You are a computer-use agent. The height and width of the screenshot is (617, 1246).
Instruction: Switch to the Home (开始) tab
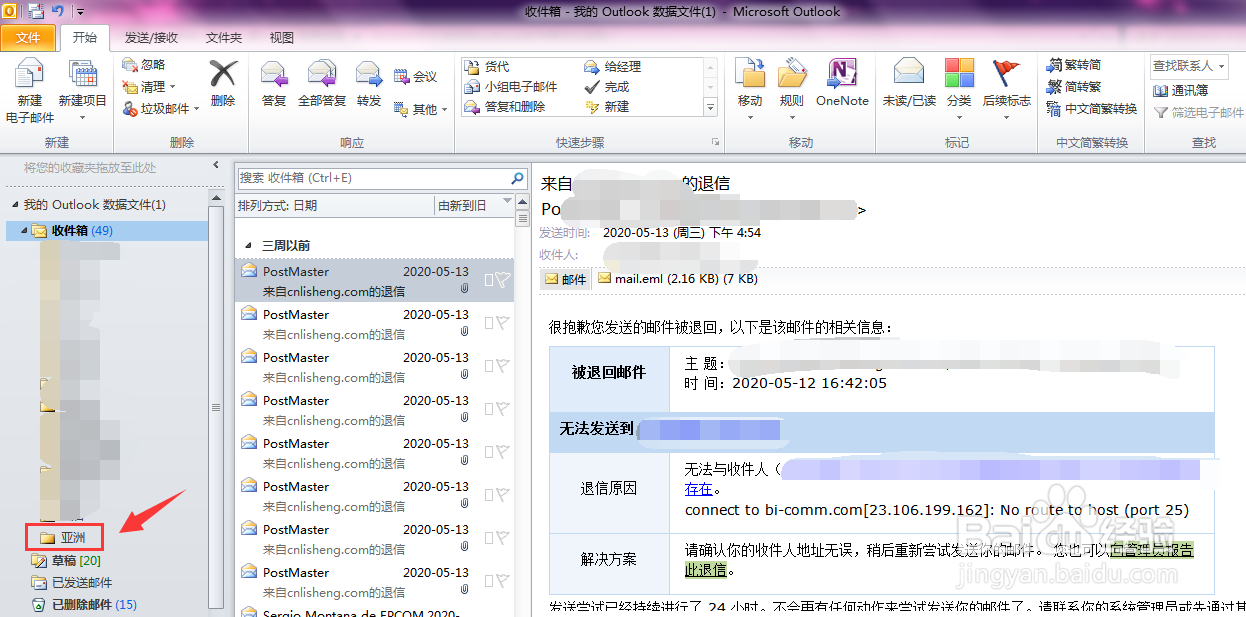[85, 38]
